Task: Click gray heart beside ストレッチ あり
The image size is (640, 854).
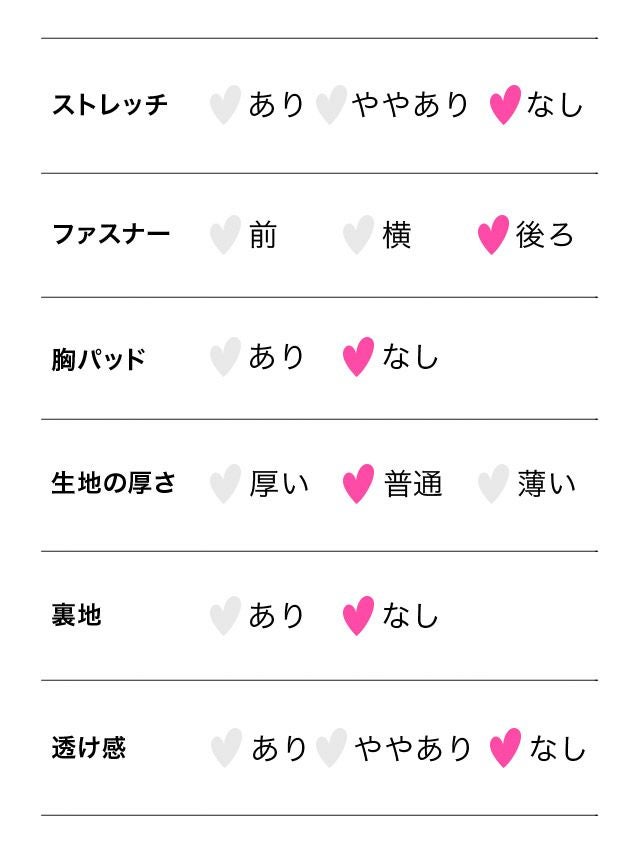Action: point(225,105)
